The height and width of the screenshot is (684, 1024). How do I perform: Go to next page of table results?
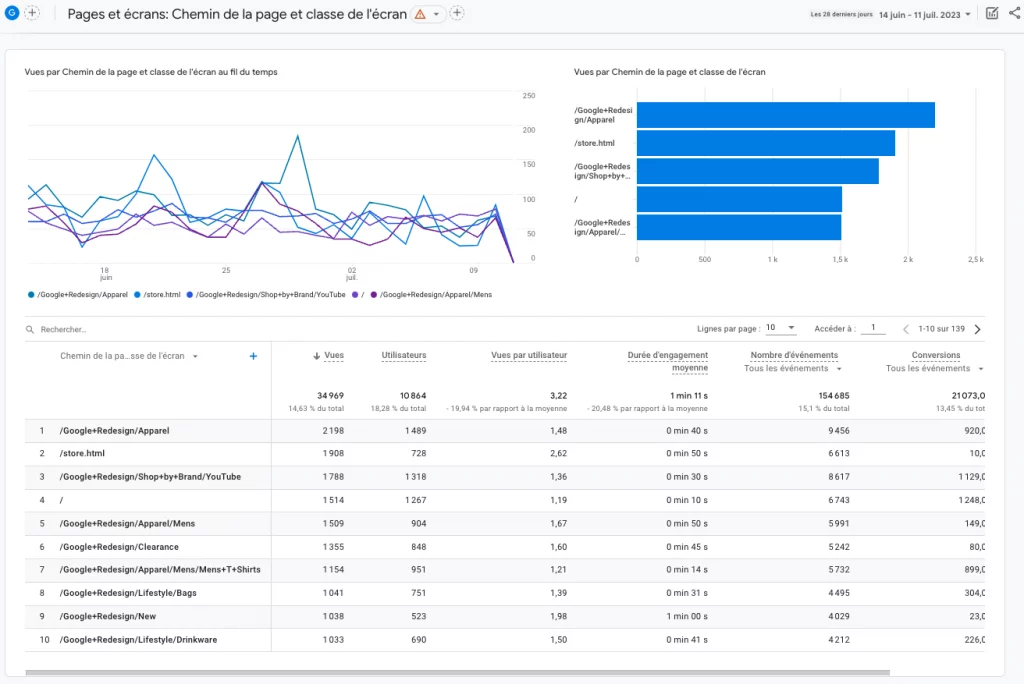tap(977, 329)
